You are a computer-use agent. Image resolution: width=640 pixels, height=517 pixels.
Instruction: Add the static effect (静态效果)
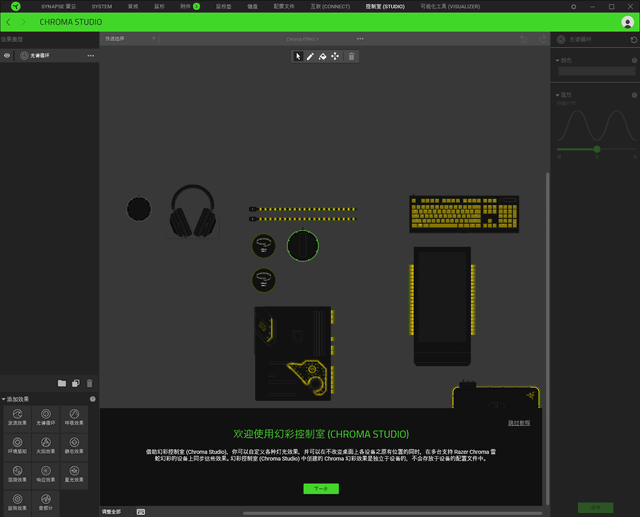pyautogui.click(x=74, y=446)
